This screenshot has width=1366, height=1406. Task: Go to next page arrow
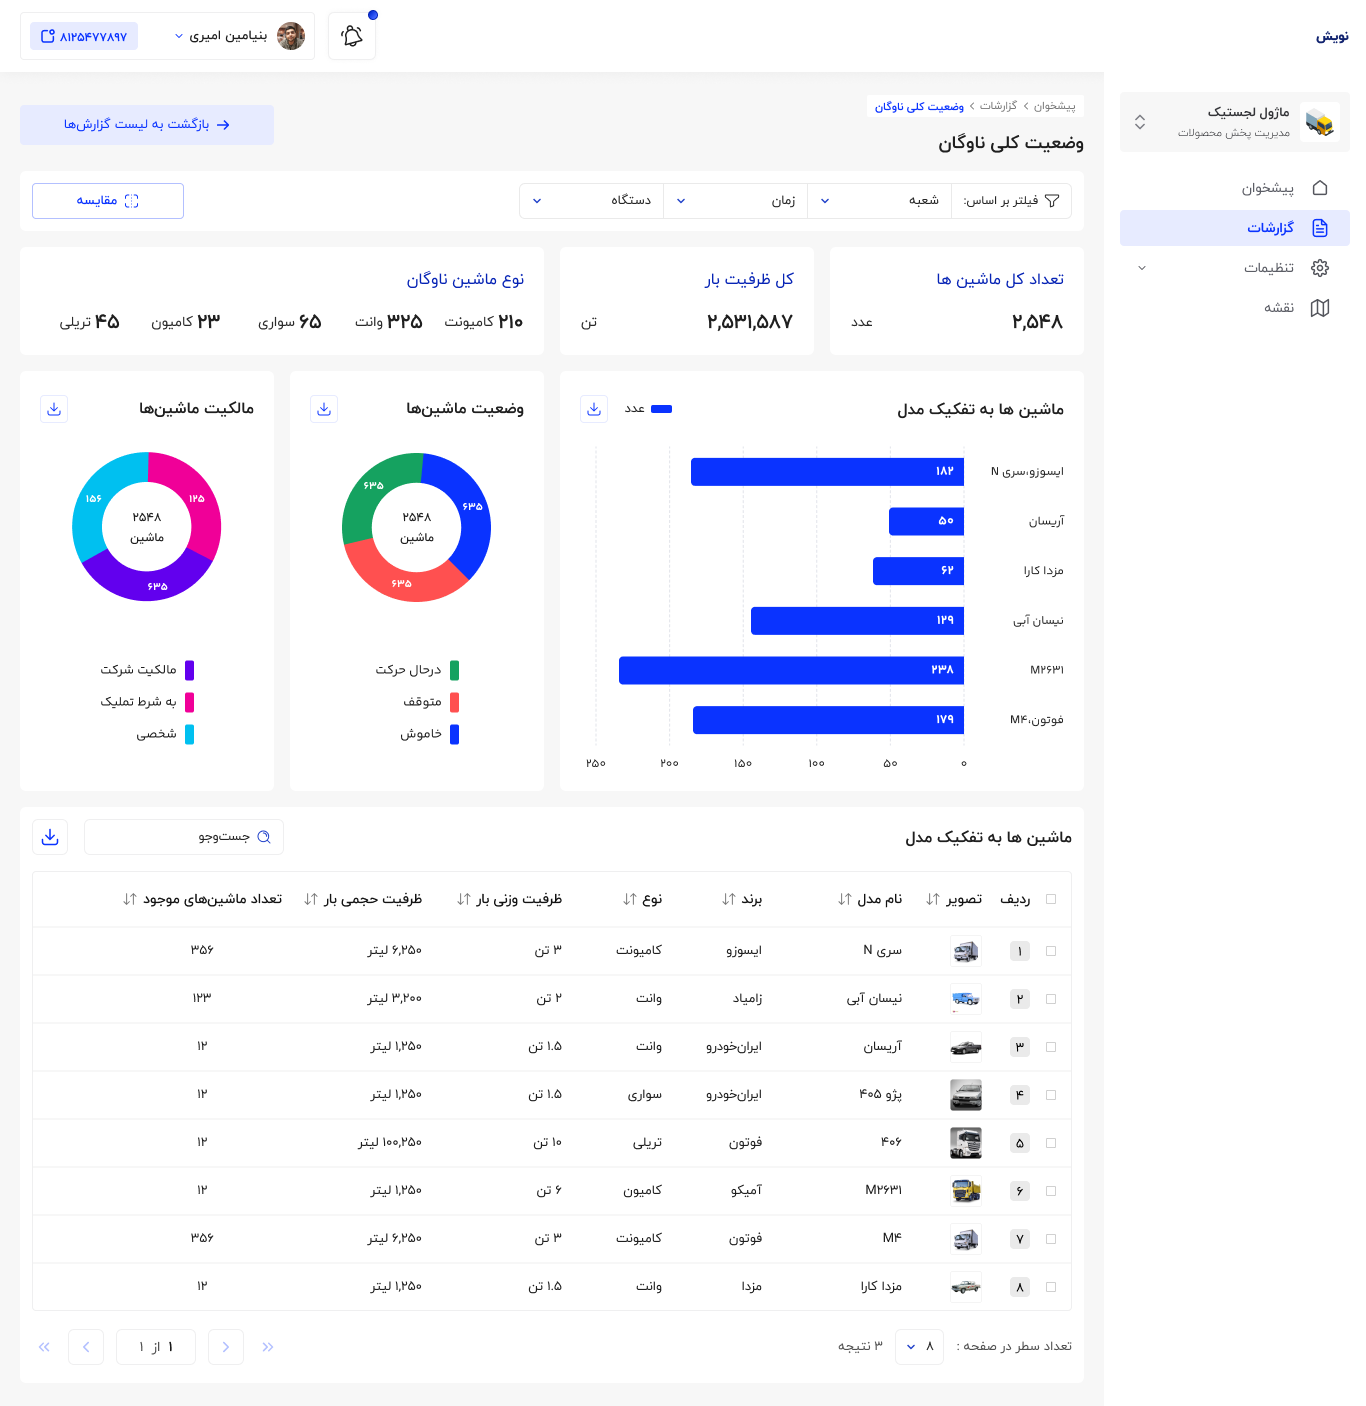(86, 1347)
